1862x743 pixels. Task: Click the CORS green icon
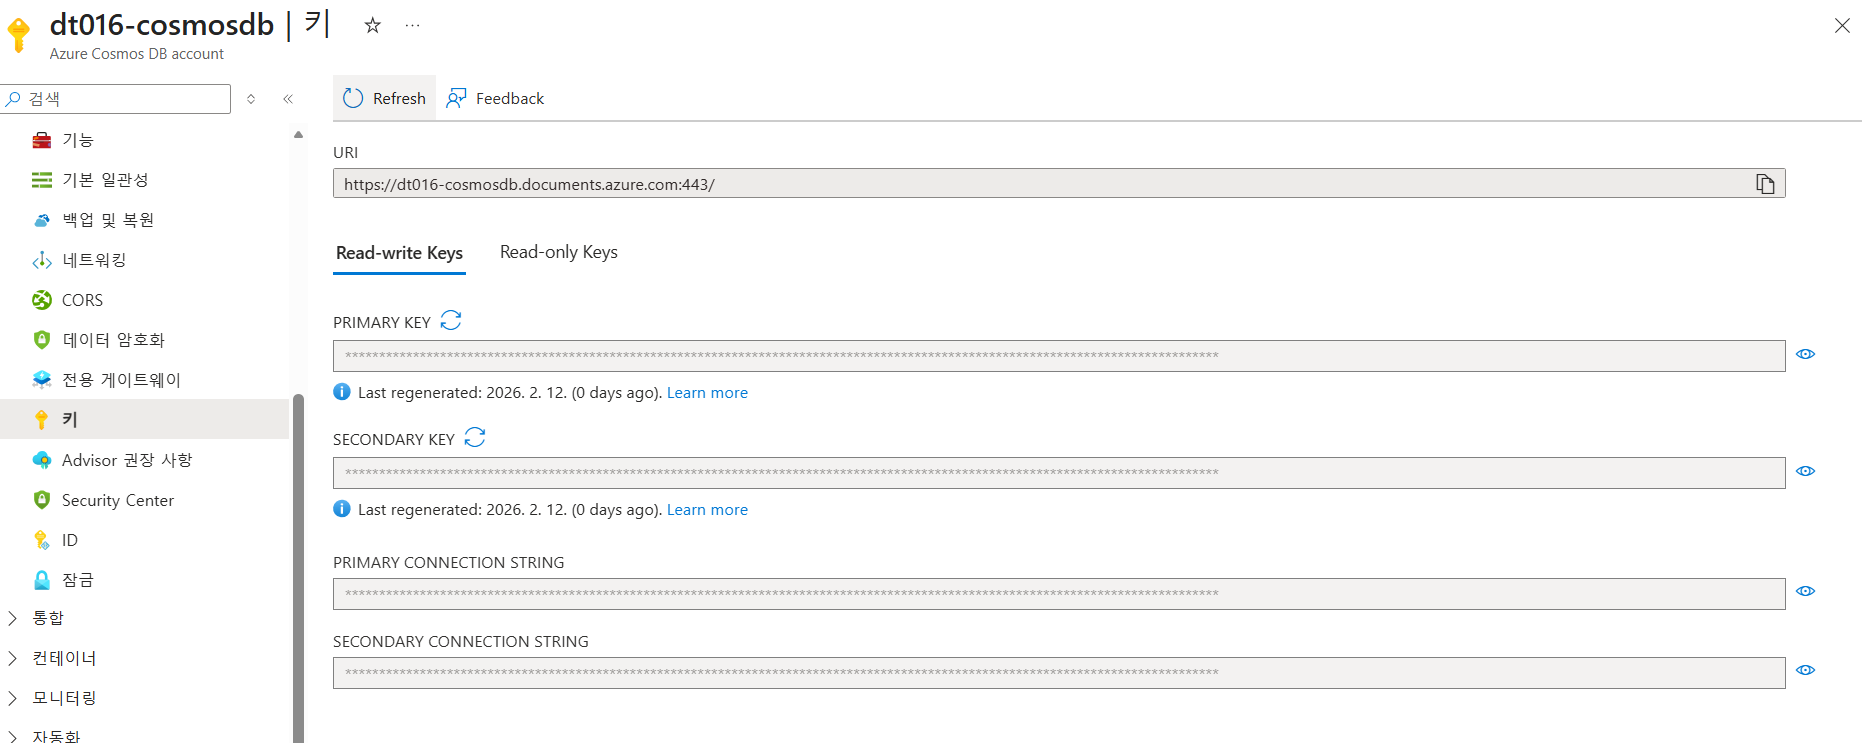click(42, 300)
